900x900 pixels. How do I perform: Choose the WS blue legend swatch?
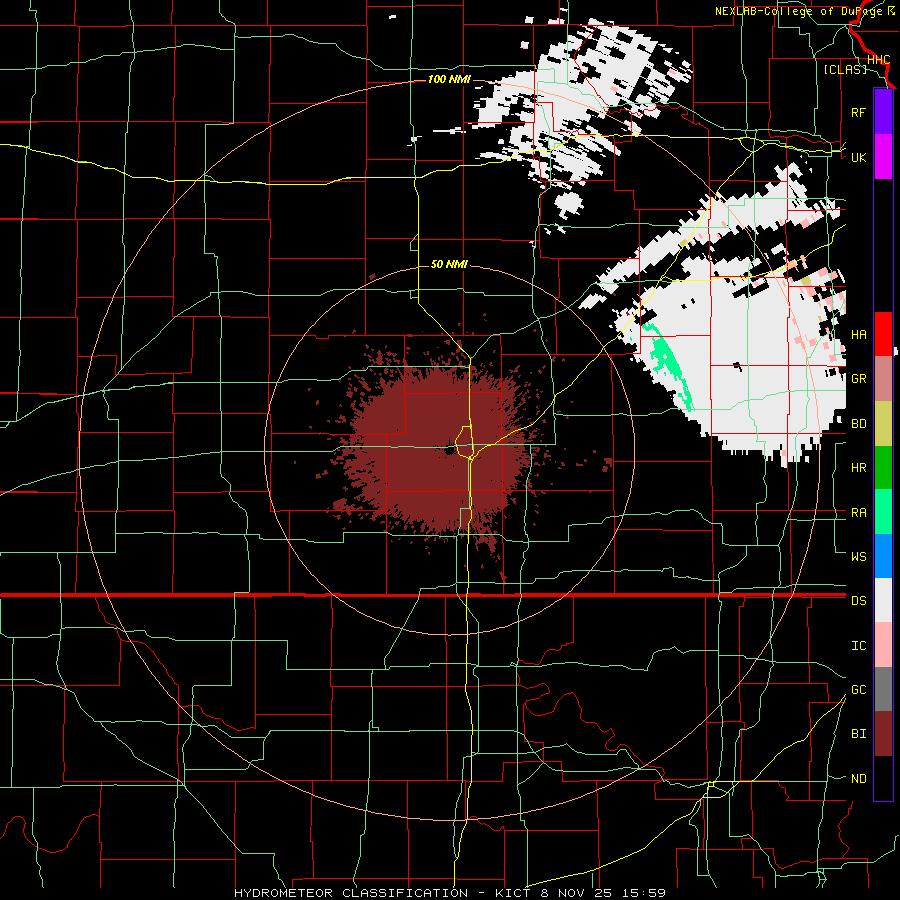[x=883, y=556]
